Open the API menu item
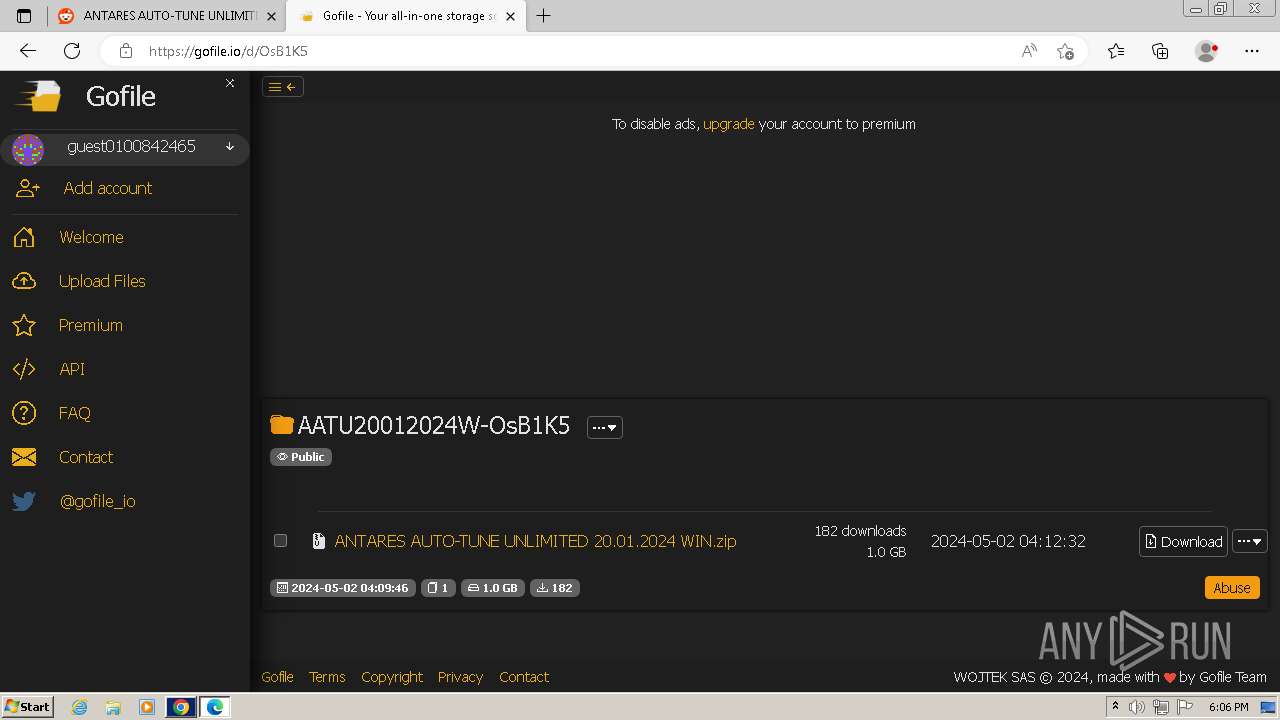The height and width of the screenshot is (720, 1280). pos(72,369)
